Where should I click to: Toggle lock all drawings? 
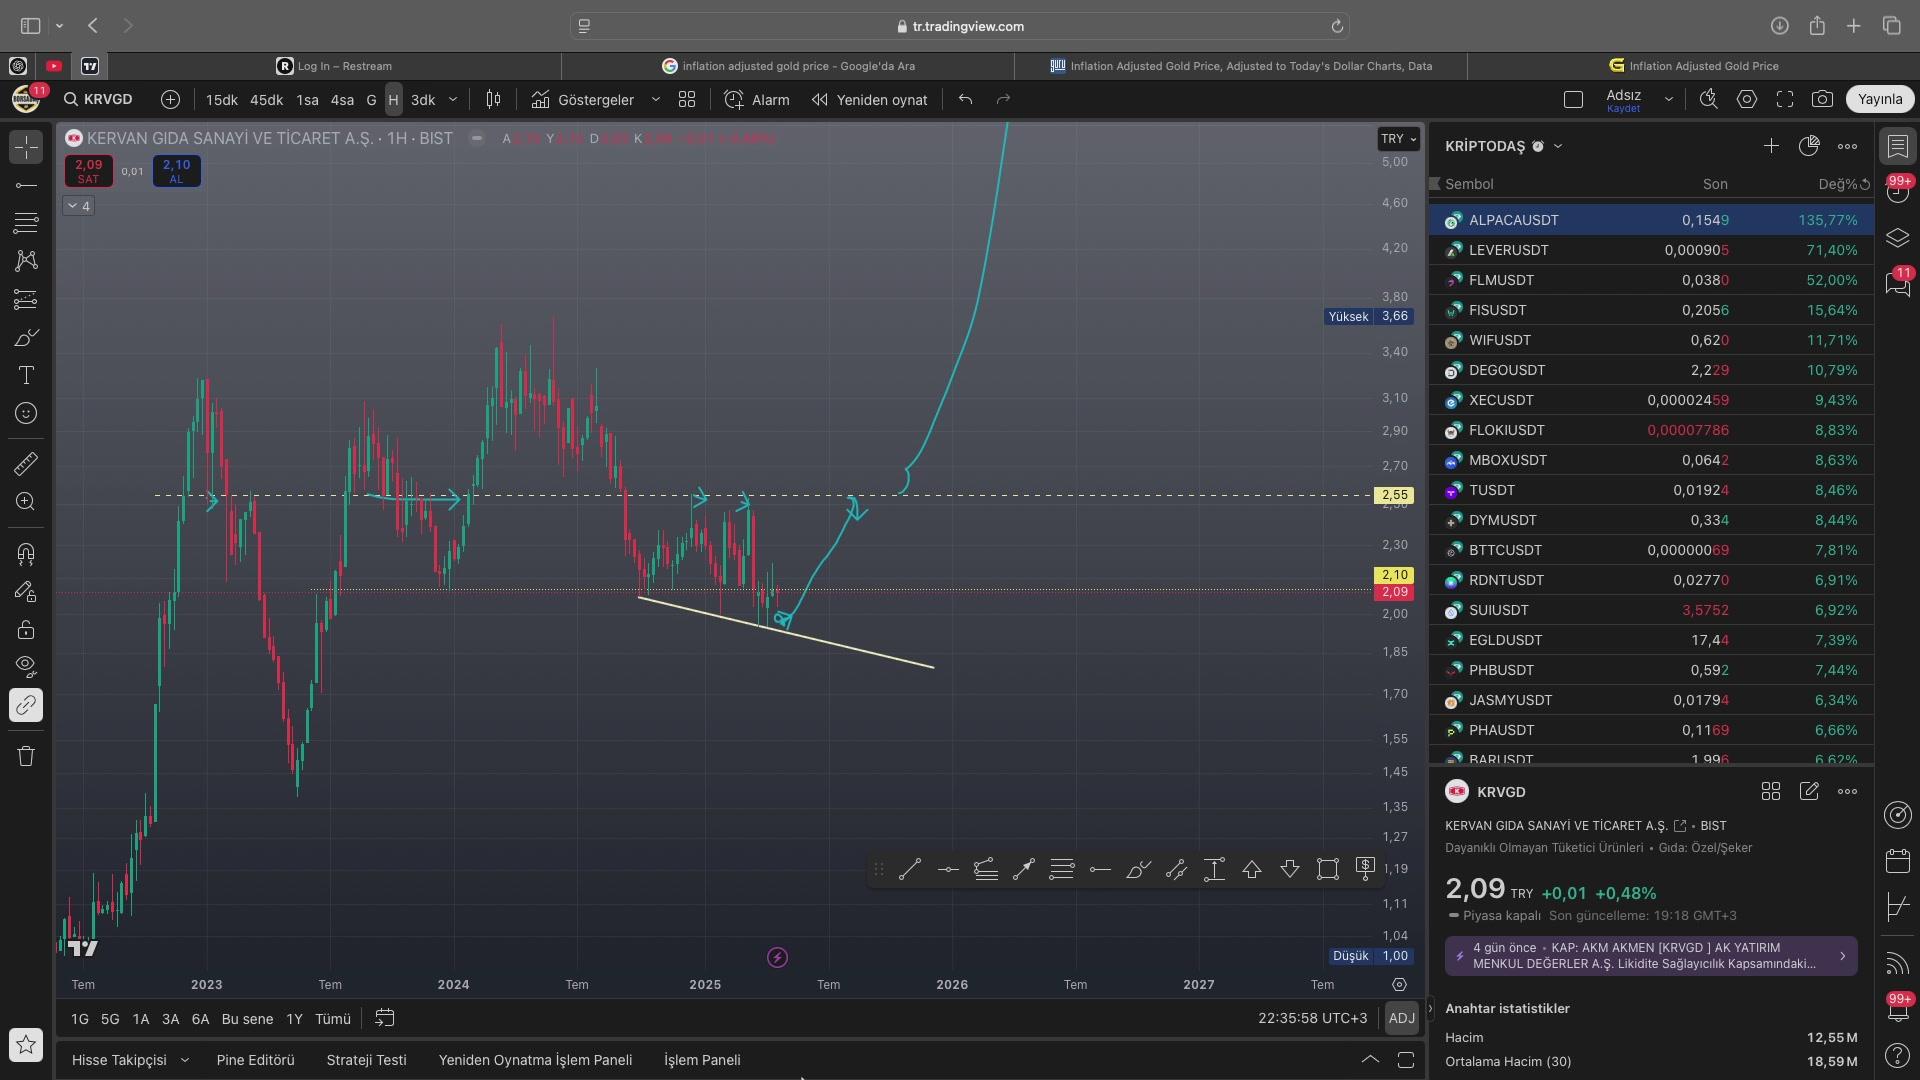coord(26,630)
